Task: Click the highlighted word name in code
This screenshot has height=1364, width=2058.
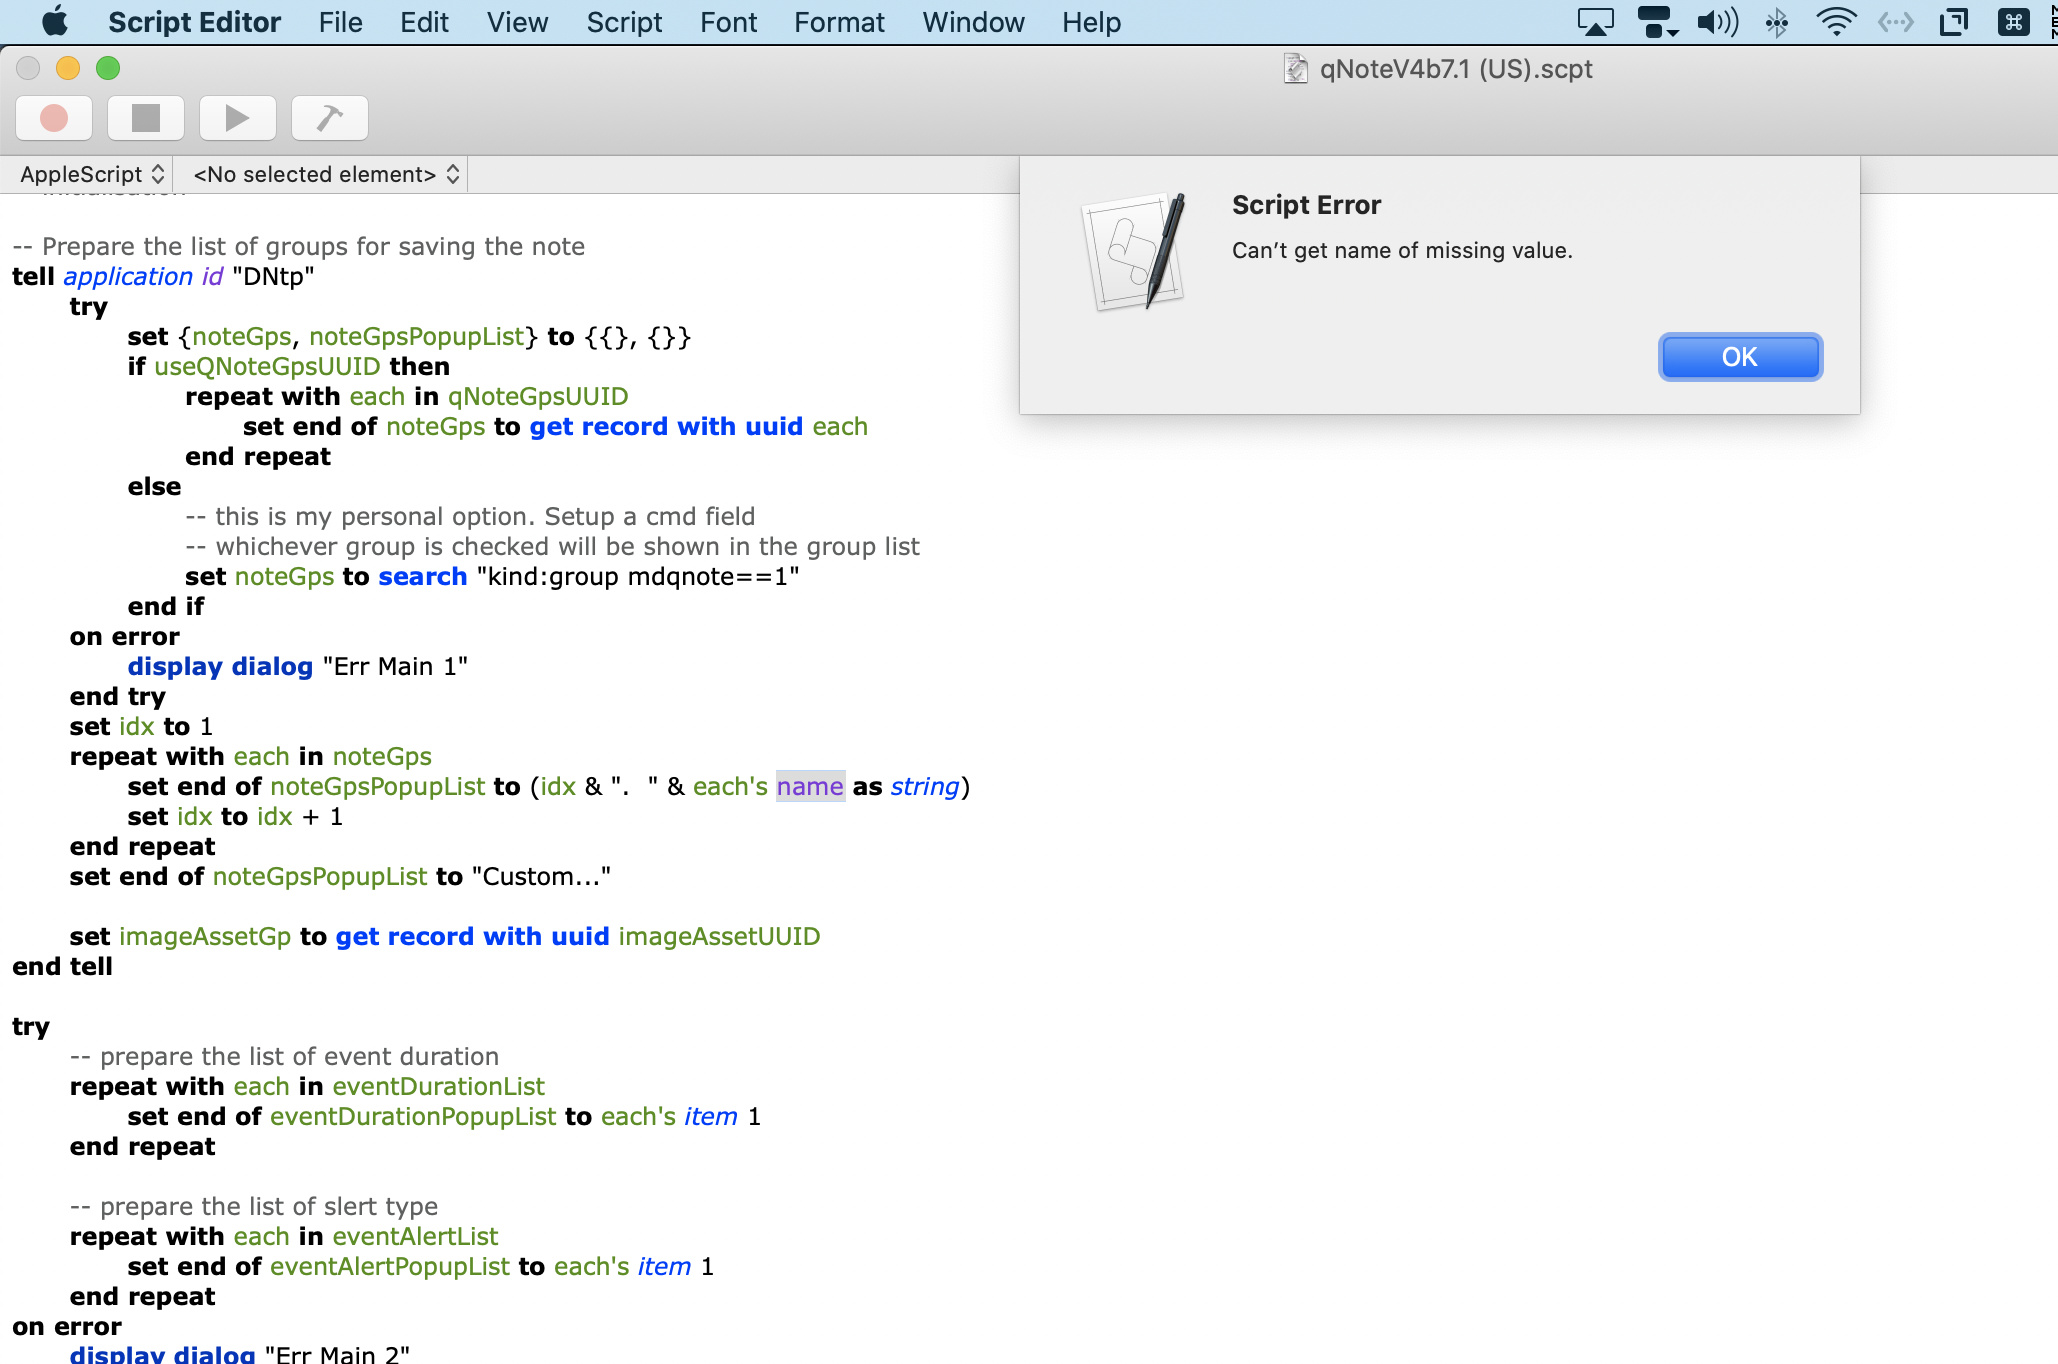Action: (x=810, y=787)
